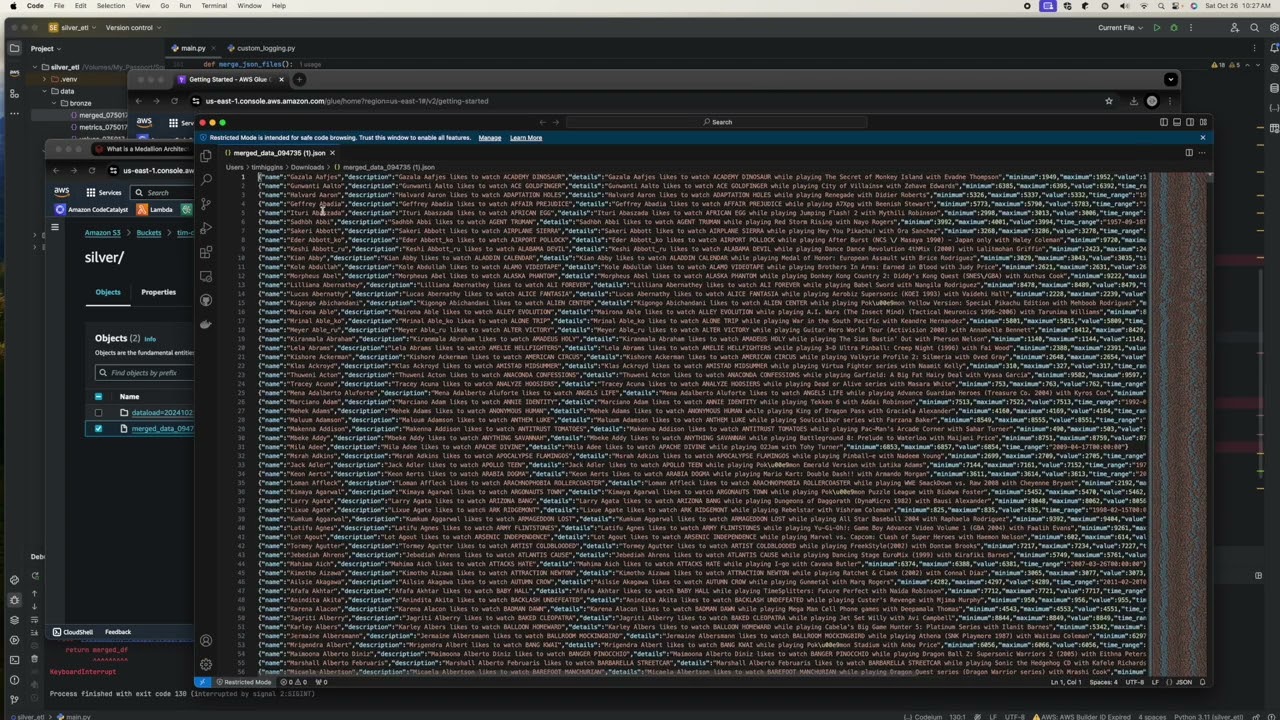Click Feedback in AWS console footer
The height and width of the screenshot is (720, 1280).
(x=118, y=632)
